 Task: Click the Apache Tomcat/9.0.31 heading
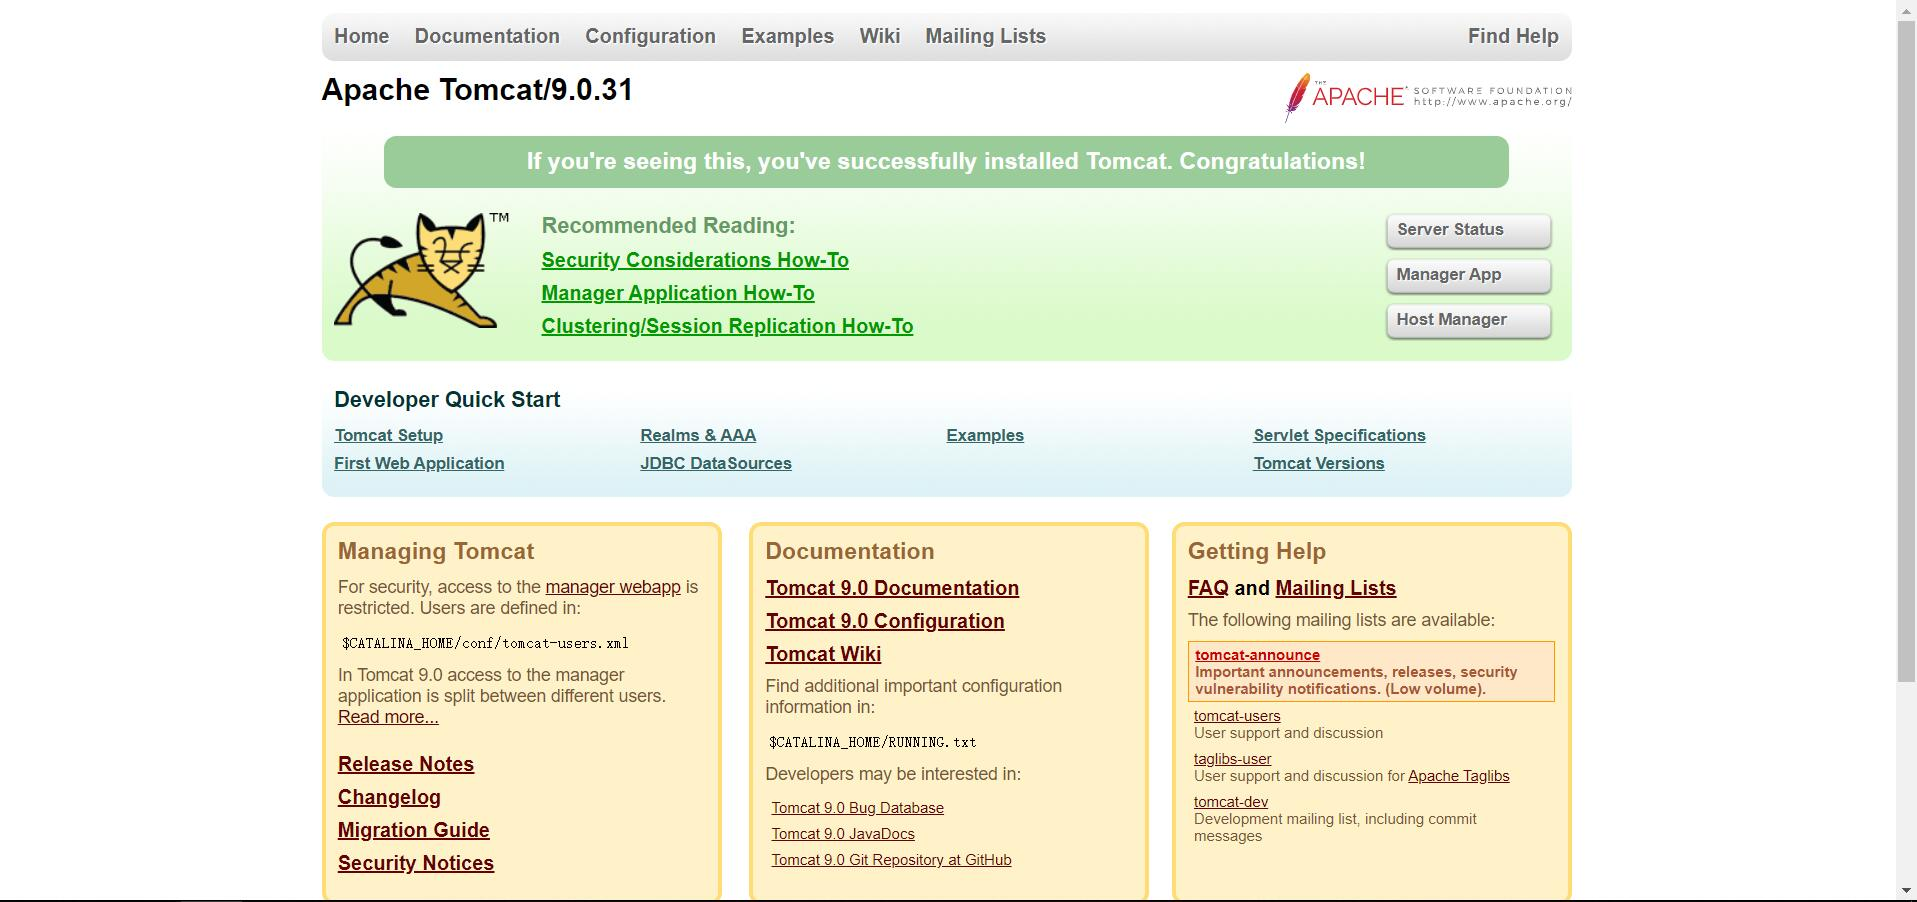click(x=477, y=90)
